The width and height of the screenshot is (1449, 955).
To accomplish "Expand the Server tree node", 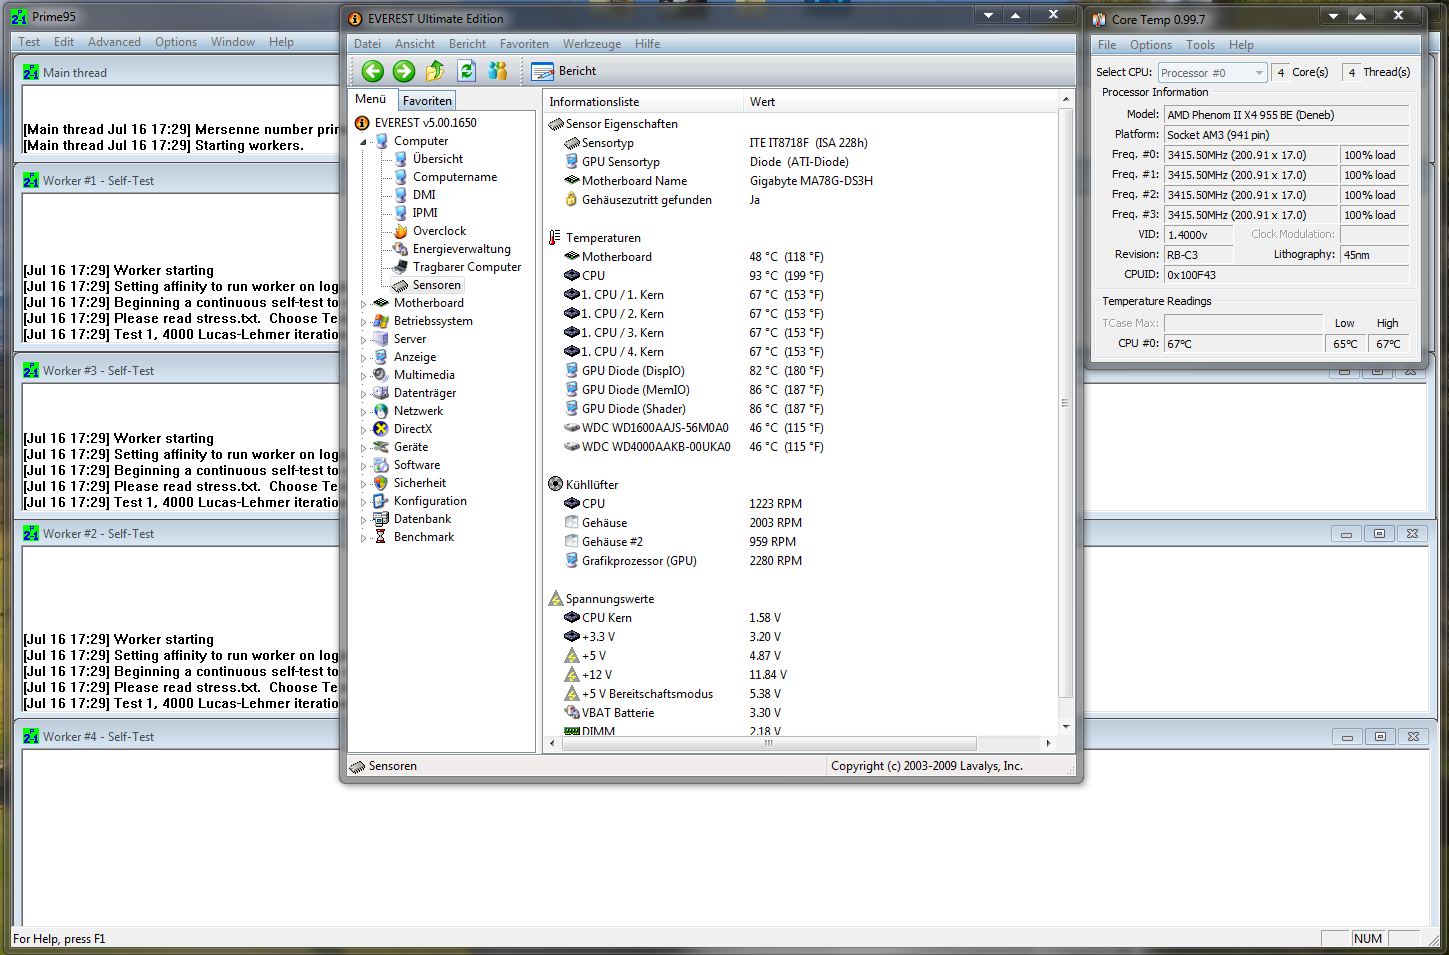I will (x=364, y=339).
